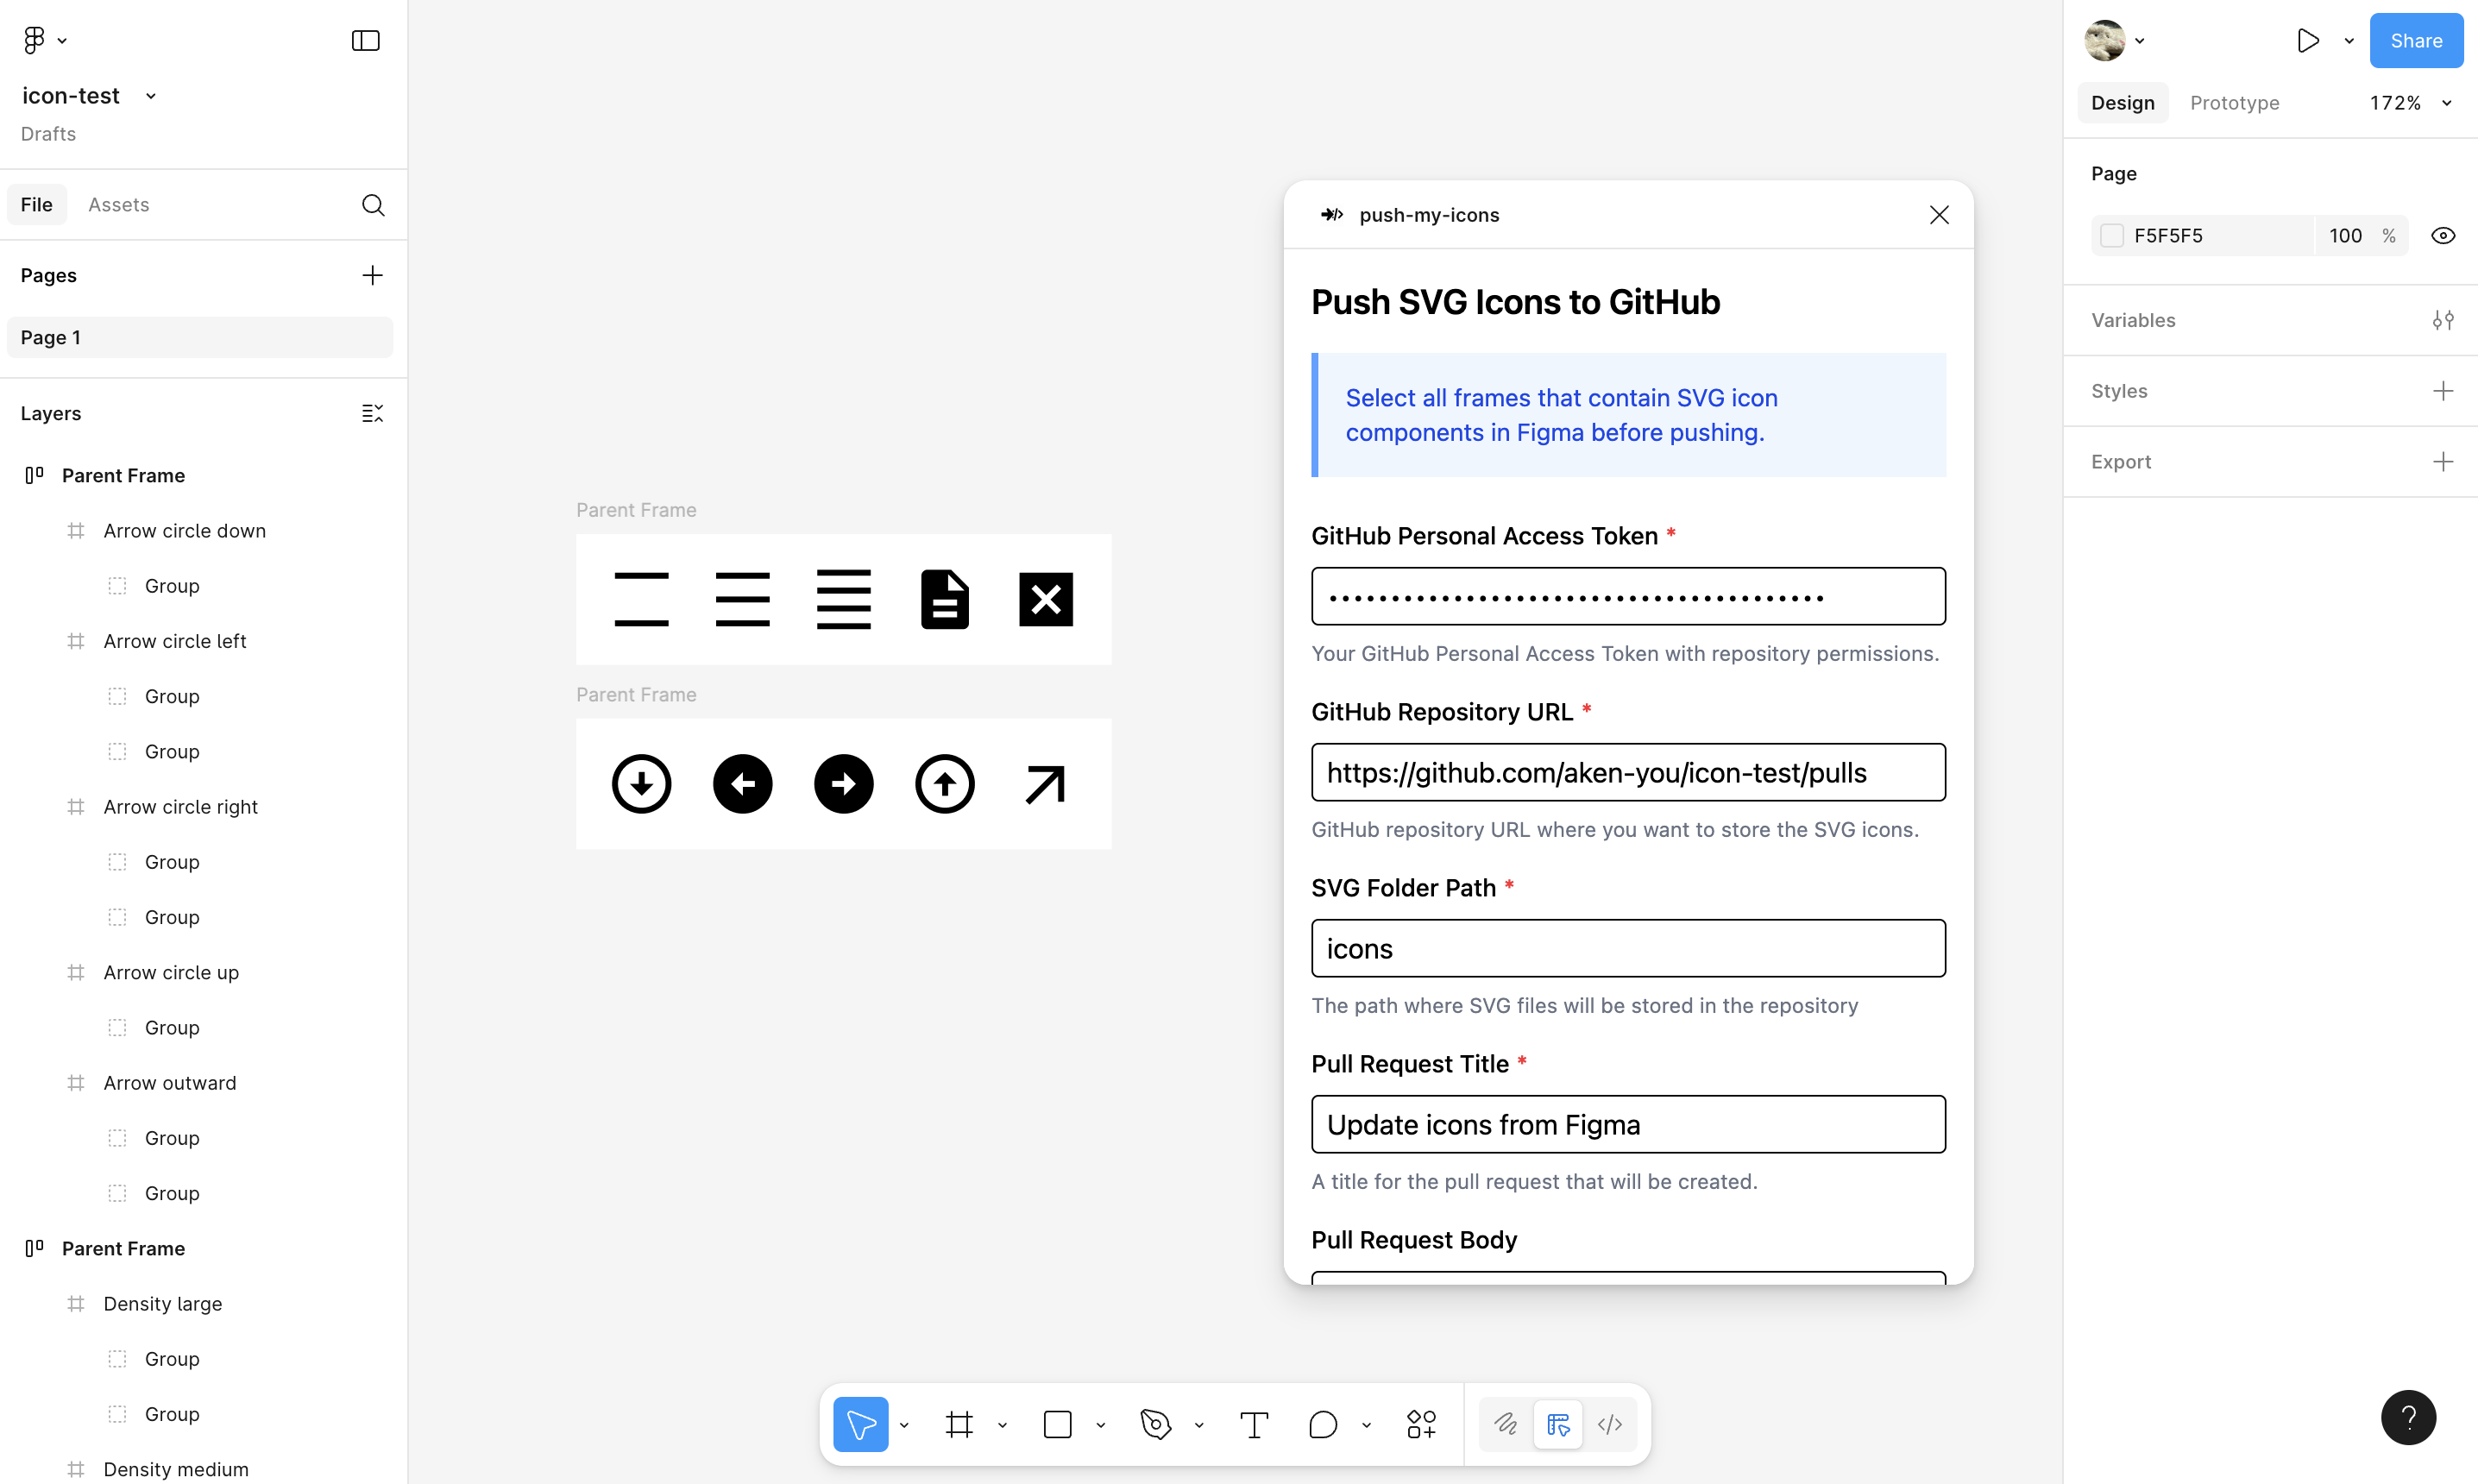The height and width of the screenshot is (1484, 2478).
Task: Open the 172% zoom dropdown
Action: tap(2411, 103)
